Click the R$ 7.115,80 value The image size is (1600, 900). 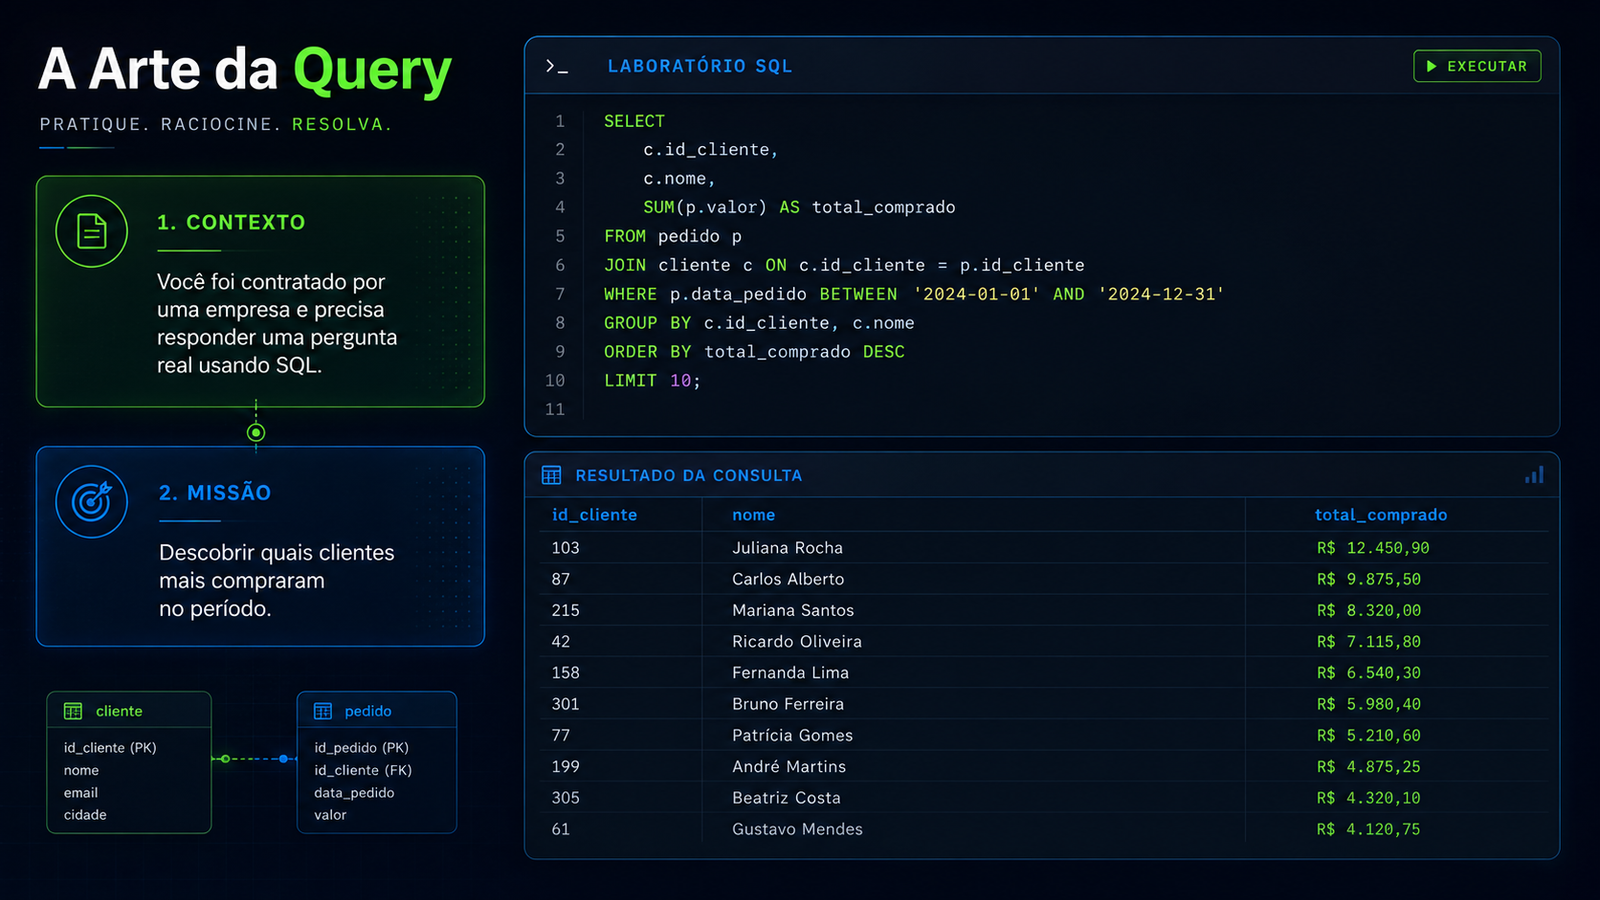coord(1369,641)
